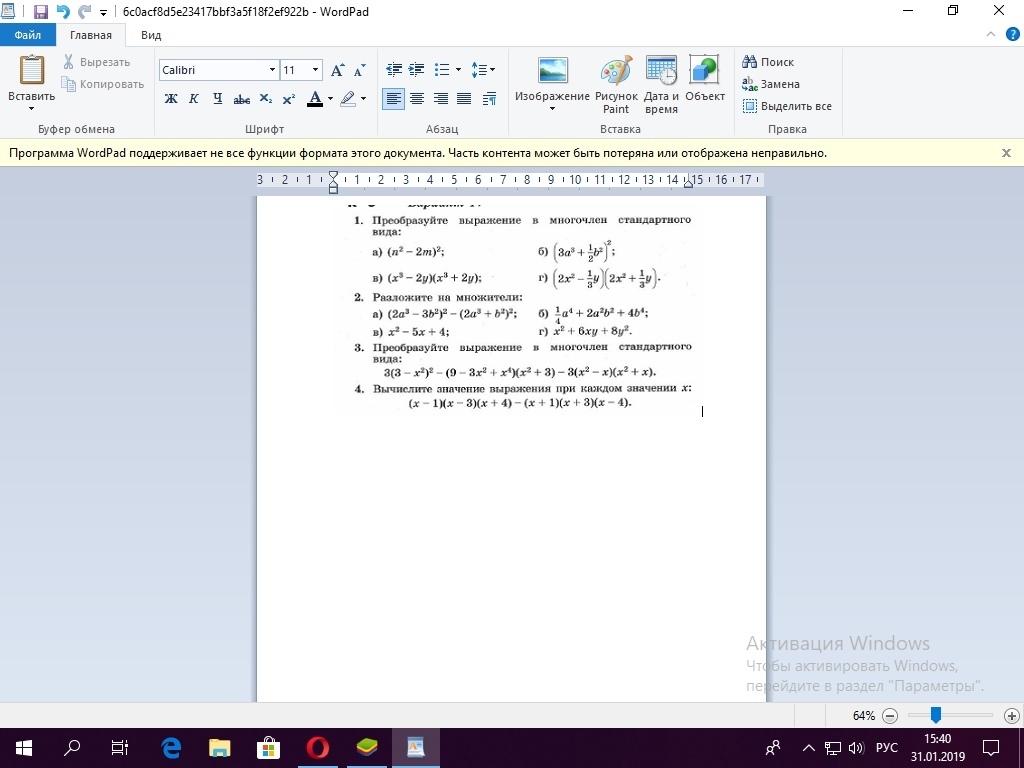Toggle italic К formatting
This screenshot has width=1024, height=768.
click(194, 99)
